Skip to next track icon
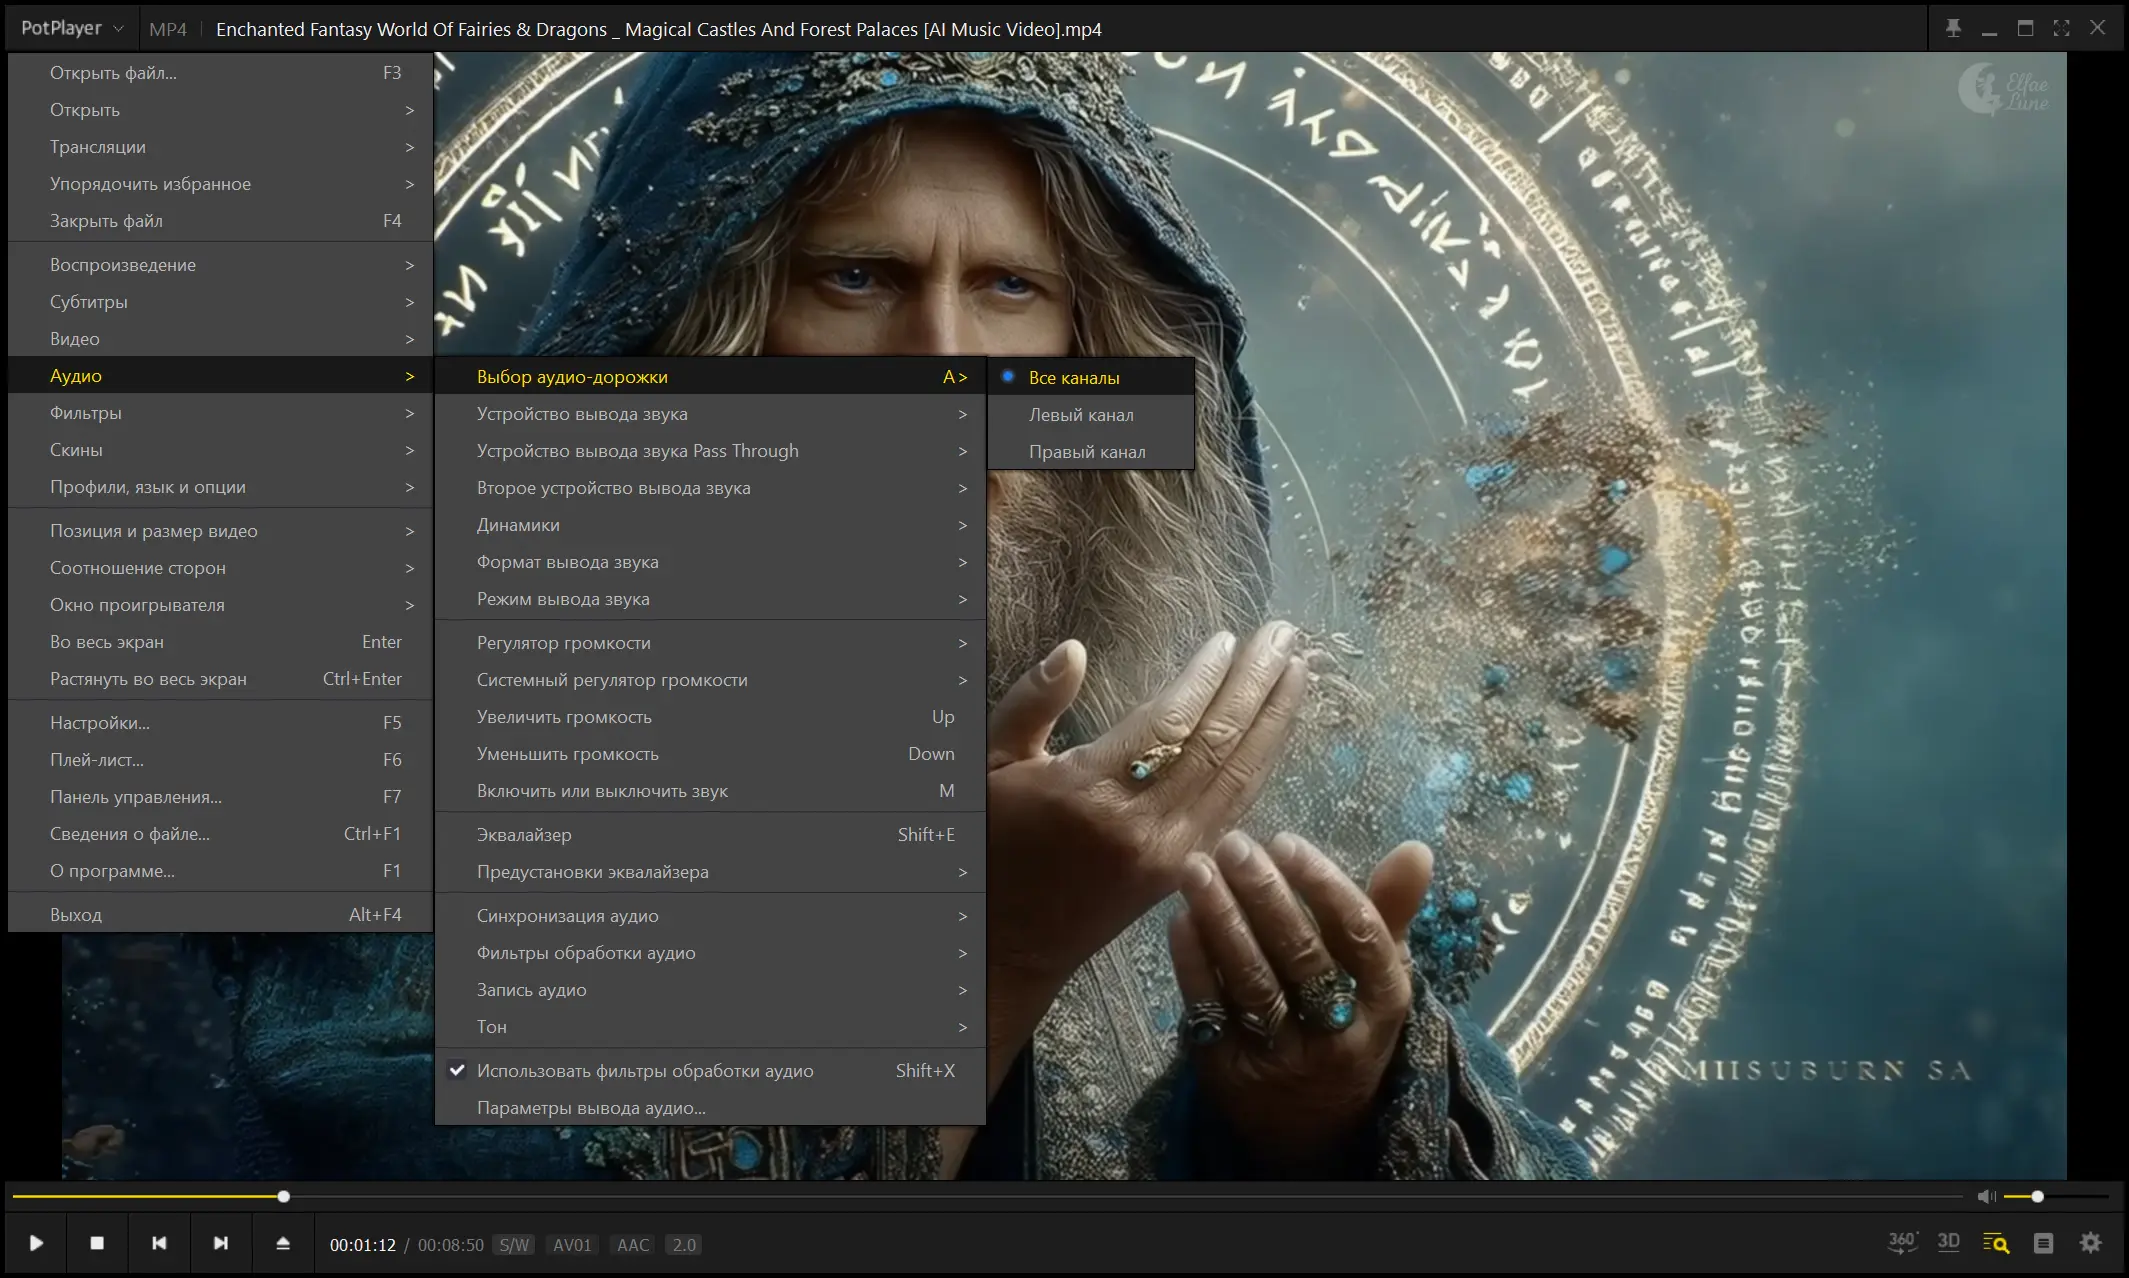The image size is (2129, 1278). coord(221,1243)
